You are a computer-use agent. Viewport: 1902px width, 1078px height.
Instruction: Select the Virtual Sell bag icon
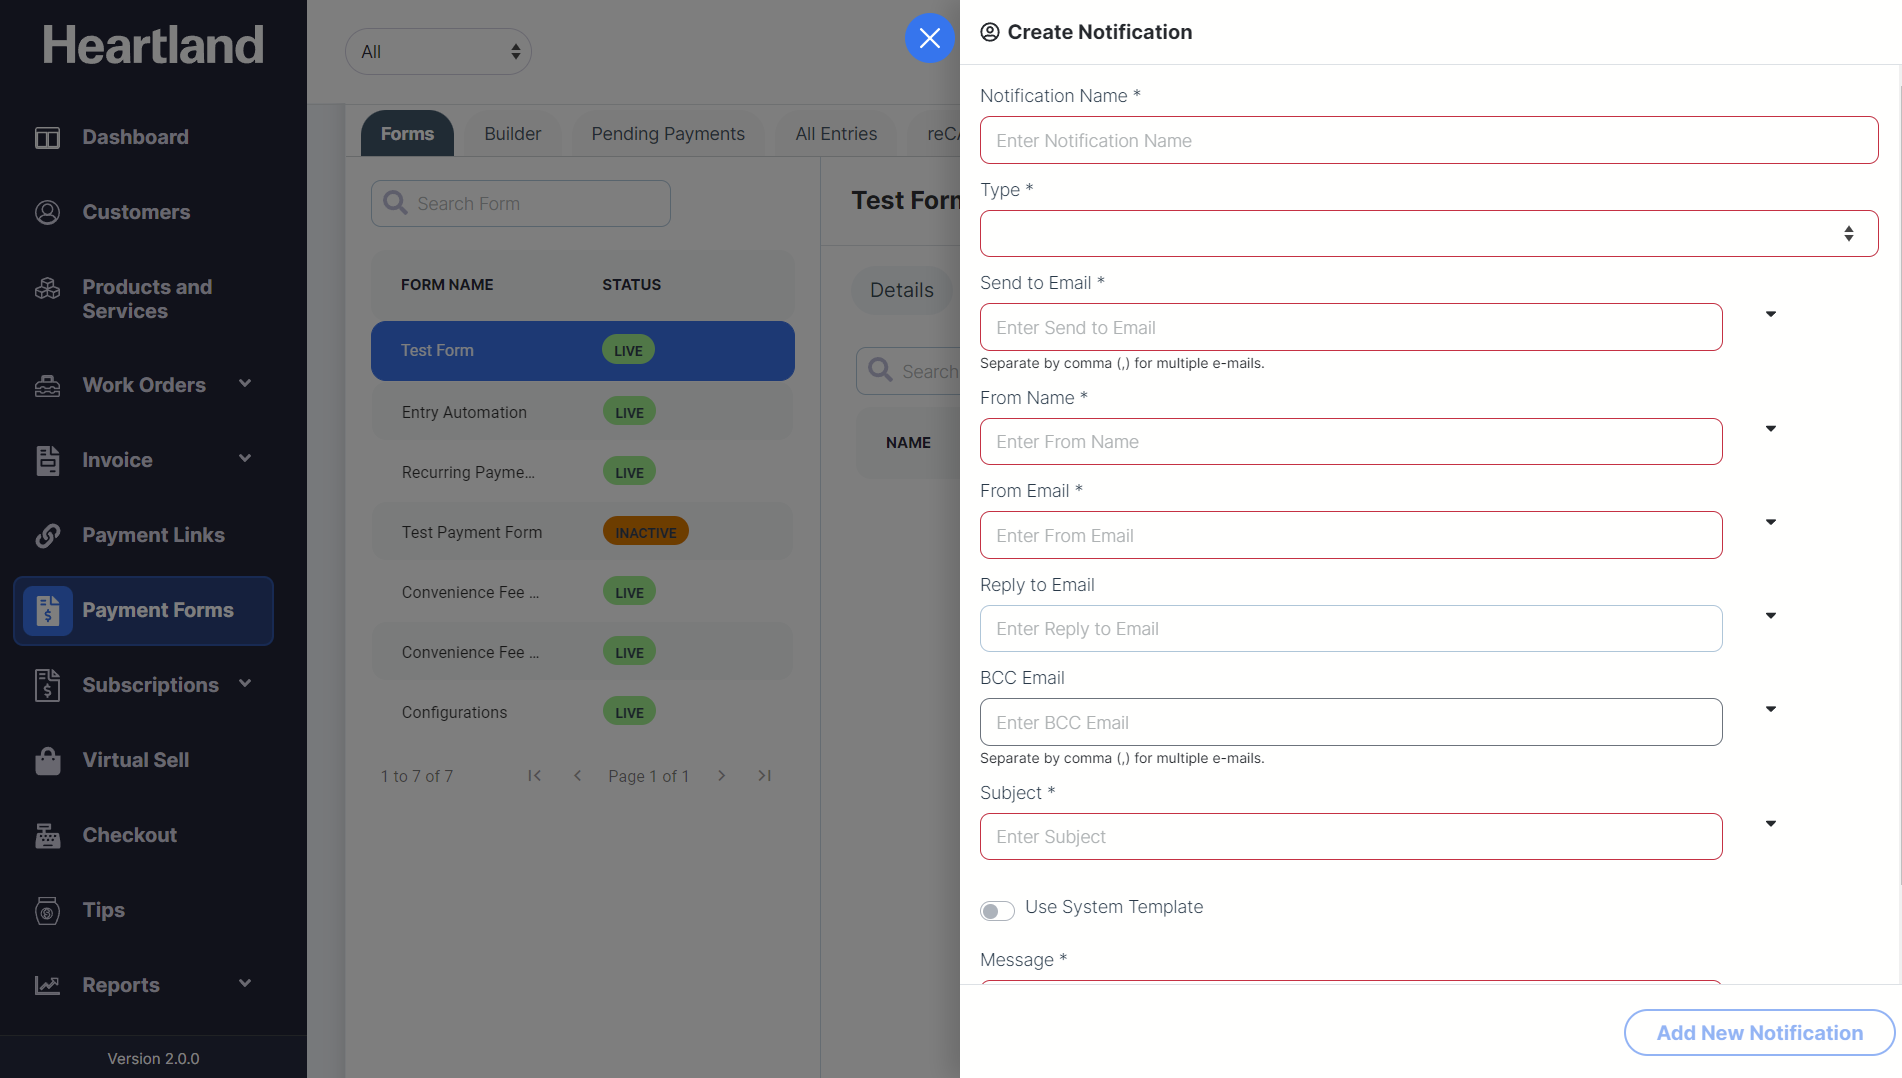pyautogui.click(x=47, y=761)
